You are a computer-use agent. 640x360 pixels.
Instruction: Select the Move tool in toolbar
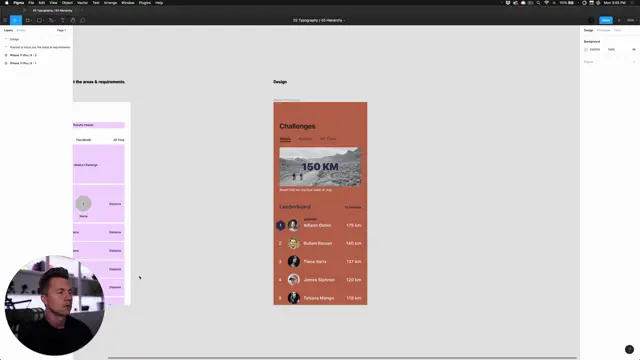pyautogui.click(x=15, y=20)
